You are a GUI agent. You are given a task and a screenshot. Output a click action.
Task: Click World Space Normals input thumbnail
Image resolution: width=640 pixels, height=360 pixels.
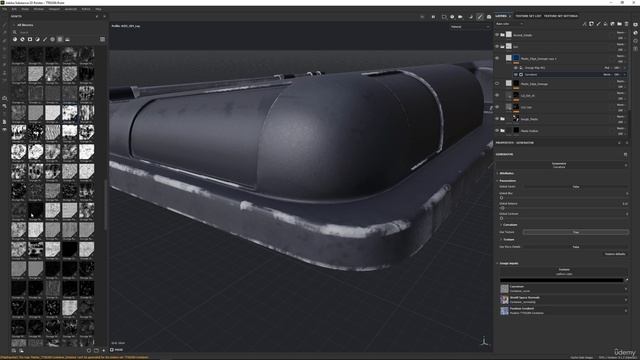[x=504, y=300]
